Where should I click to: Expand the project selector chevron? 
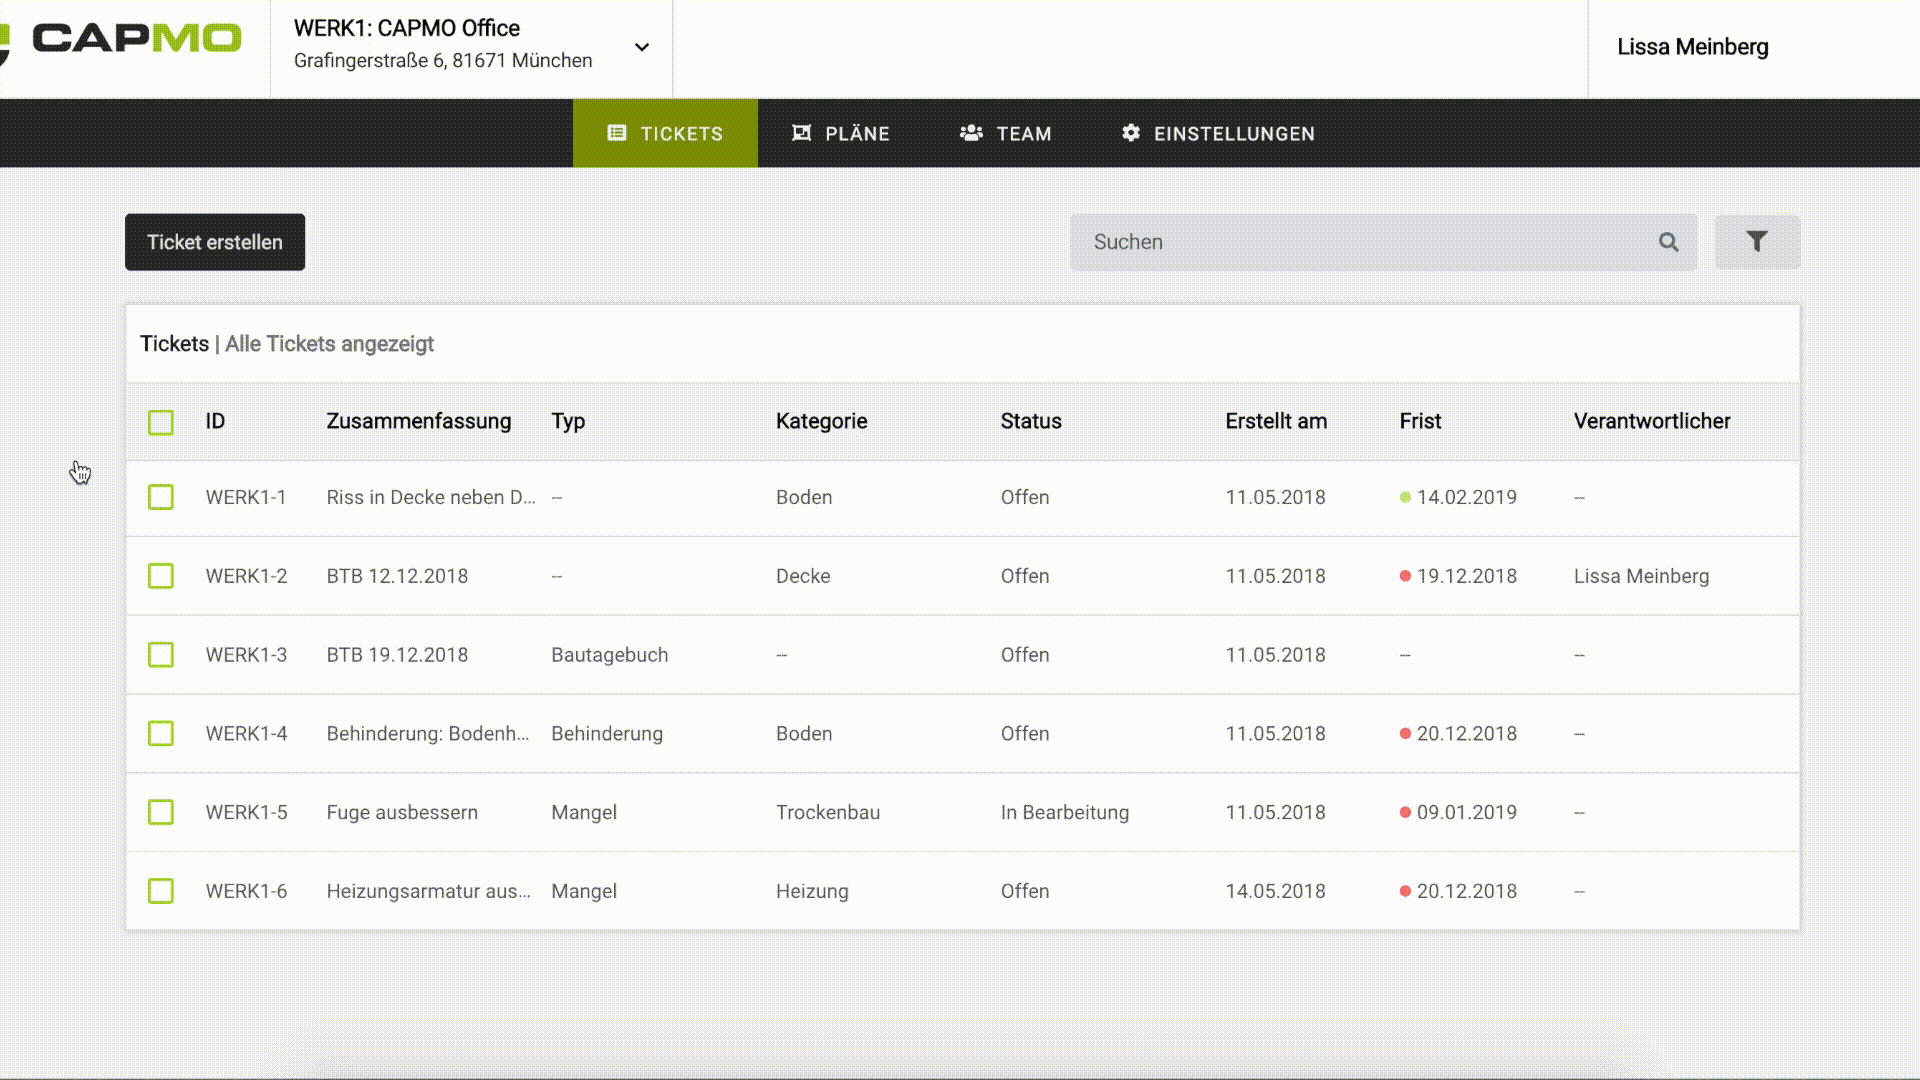pos(642,47)
